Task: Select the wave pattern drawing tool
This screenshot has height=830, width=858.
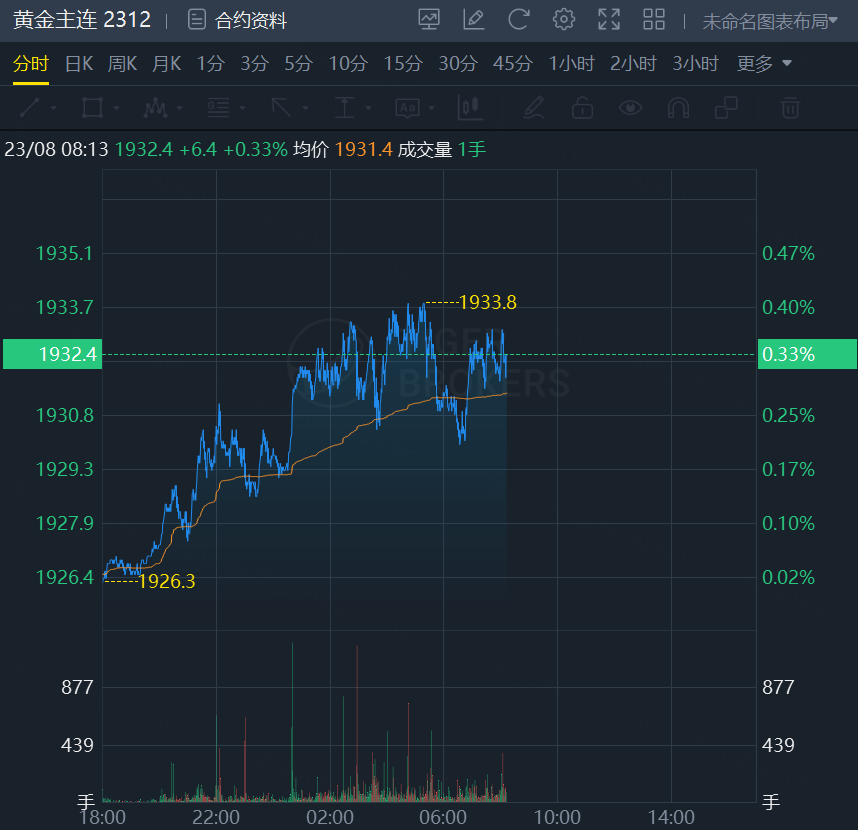Action: point(155,108)
